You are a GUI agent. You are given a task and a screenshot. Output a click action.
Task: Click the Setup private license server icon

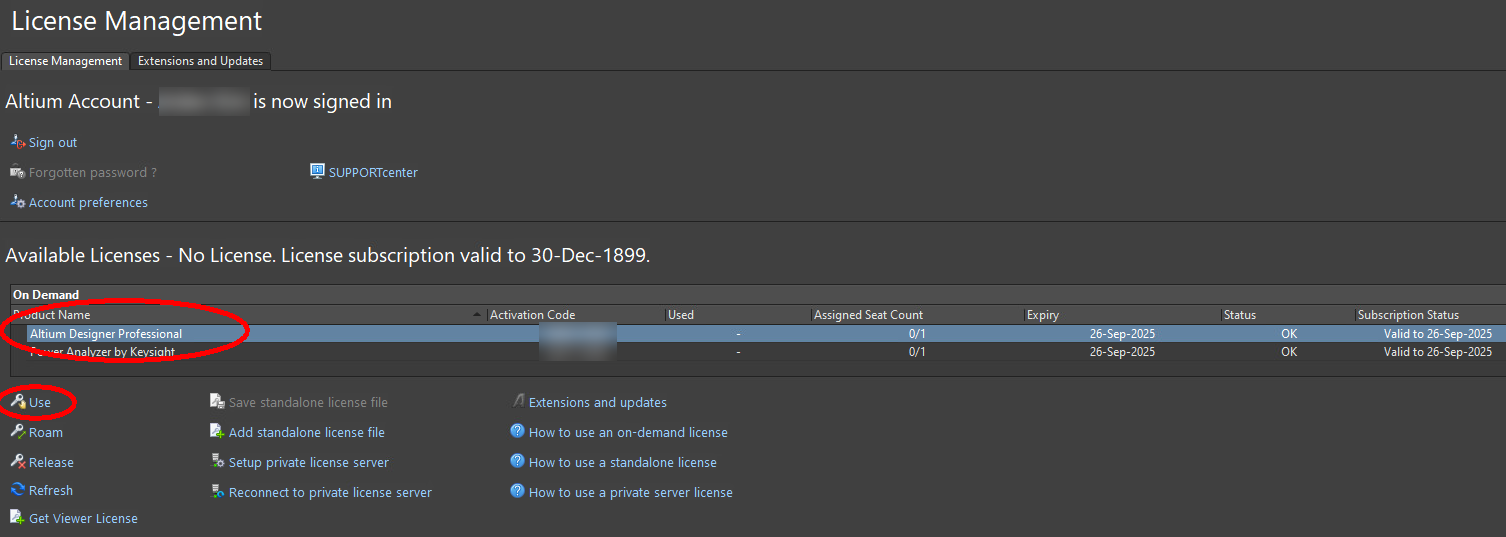218,462
